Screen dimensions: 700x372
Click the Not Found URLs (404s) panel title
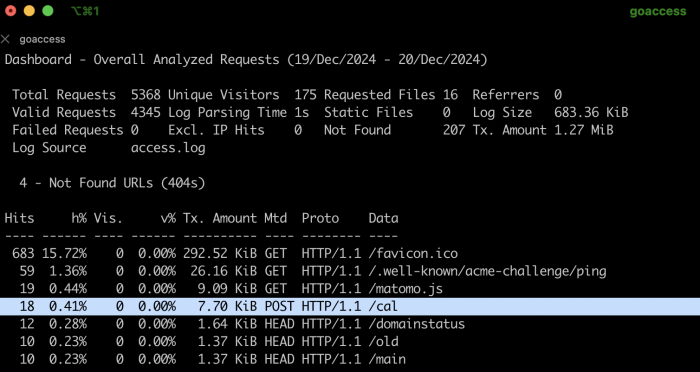(112, 183)
